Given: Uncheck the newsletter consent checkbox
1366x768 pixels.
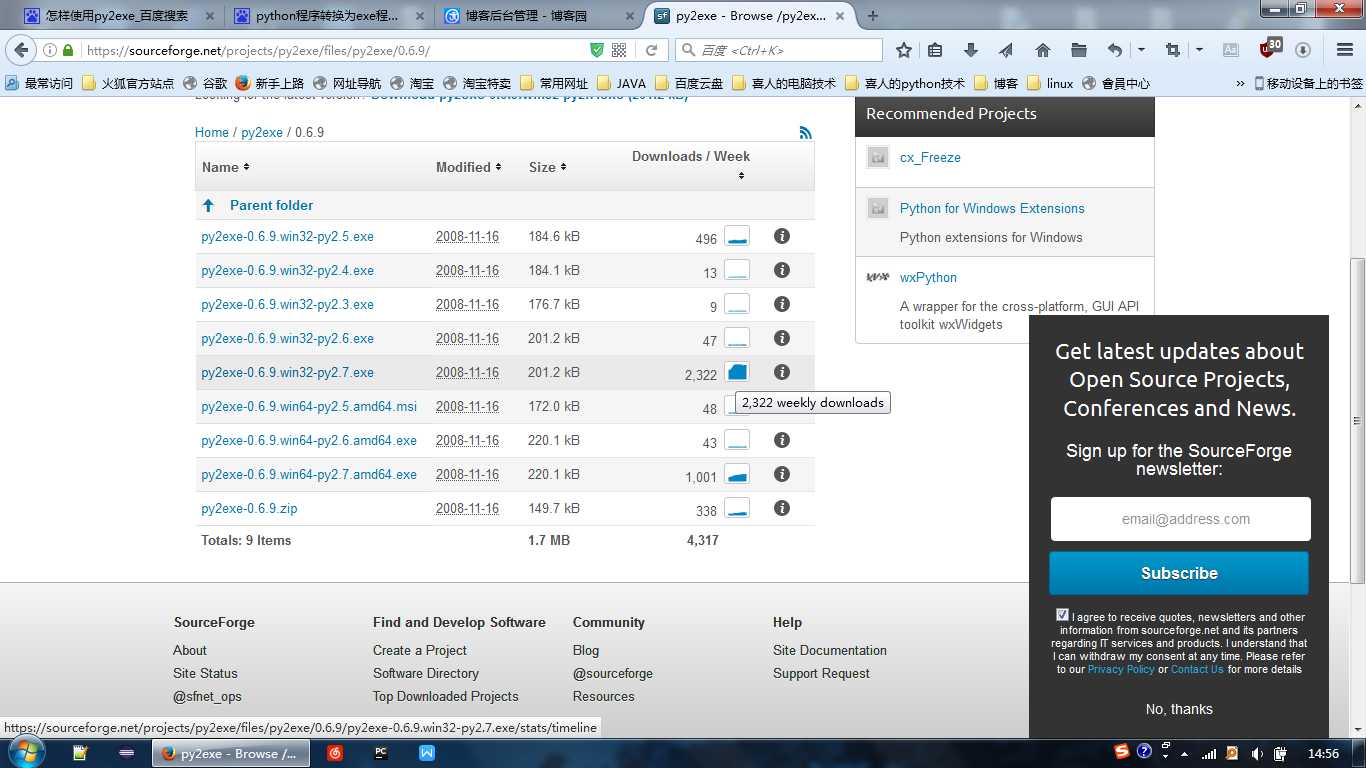Looking at the screenshot, I should [1062, 615].
